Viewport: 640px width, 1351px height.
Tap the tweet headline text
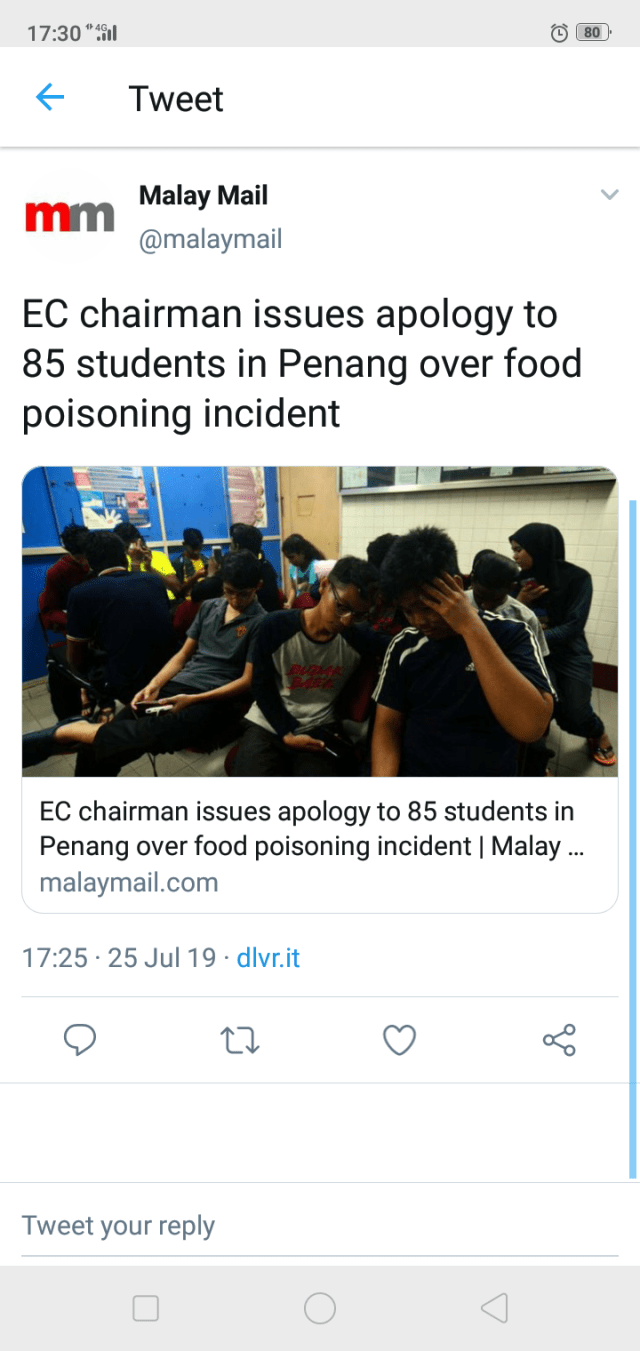click(x=302, y=364)
